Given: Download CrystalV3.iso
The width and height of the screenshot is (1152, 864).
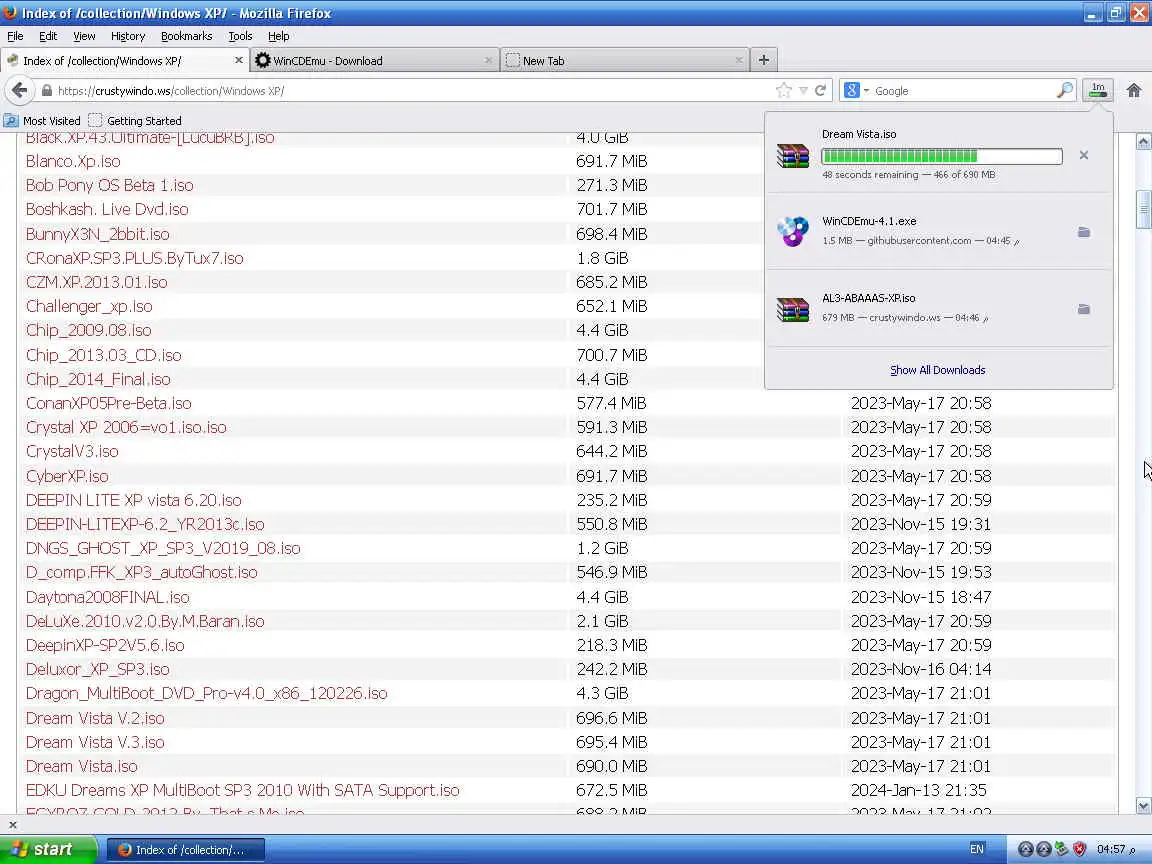Looking at the screenshot, I should [x=72, y=451].
